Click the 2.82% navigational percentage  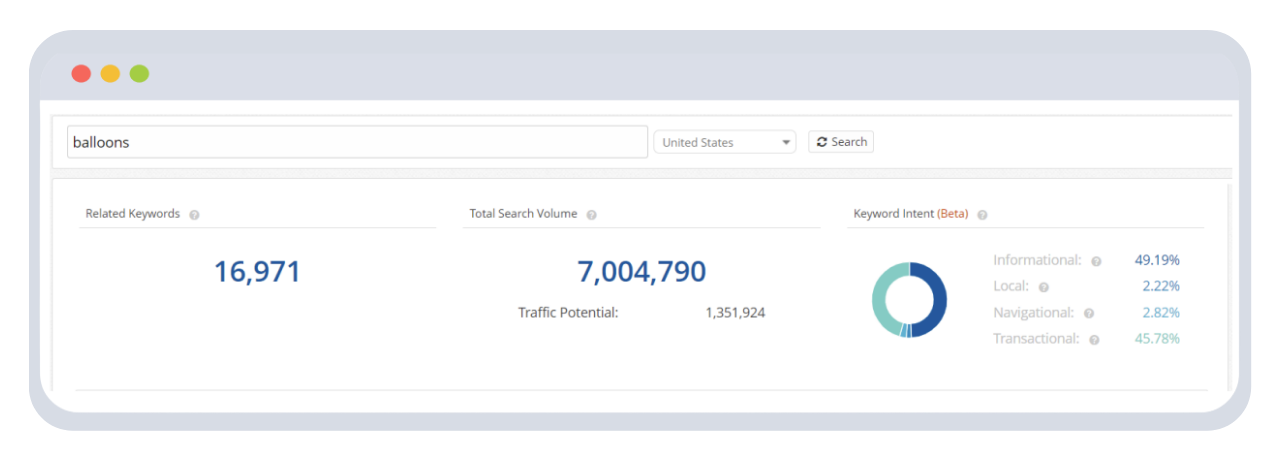[x=1161, y=312]
